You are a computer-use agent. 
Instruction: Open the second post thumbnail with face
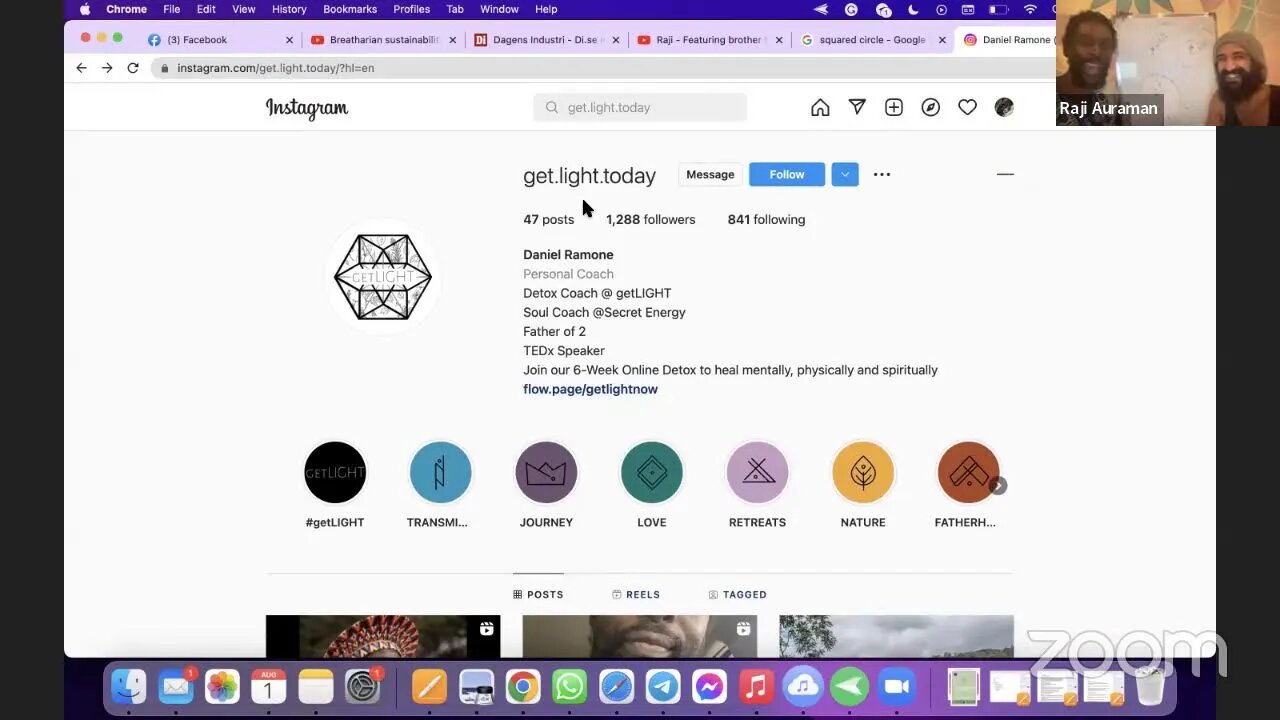(640, 636)
